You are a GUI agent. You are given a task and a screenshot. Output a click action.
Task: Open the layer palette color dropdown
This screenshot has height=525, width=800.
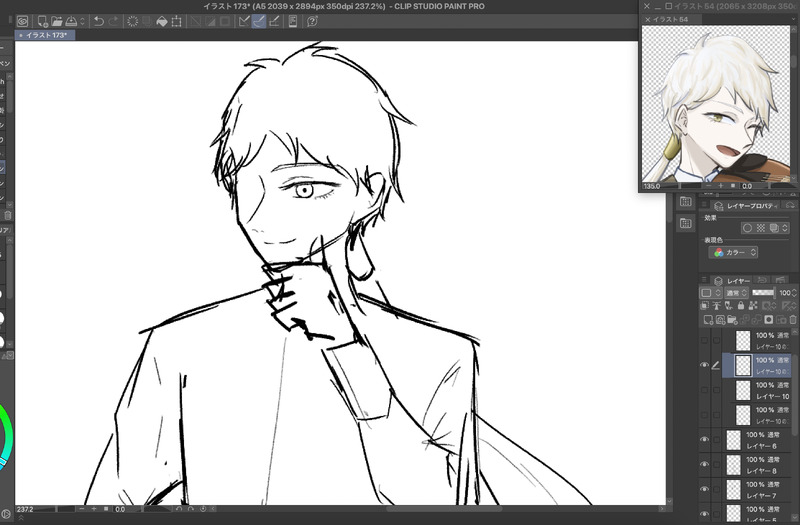710,293
